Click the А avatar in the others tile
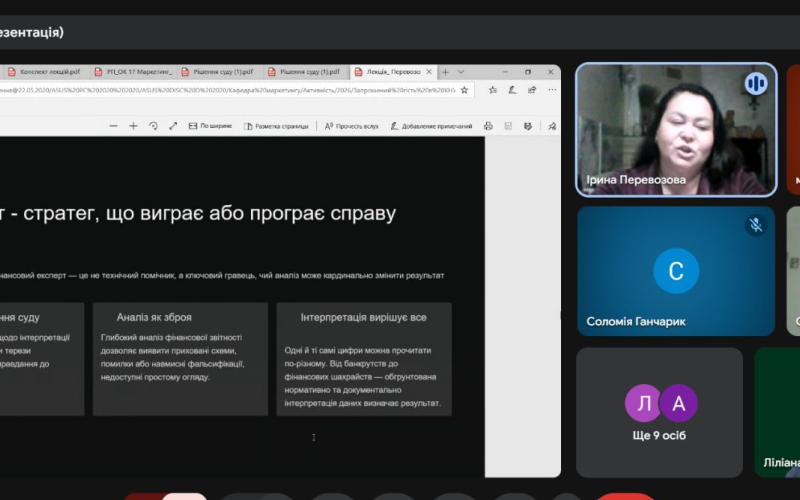The image size is (800, 500). (x=679, y=403)
